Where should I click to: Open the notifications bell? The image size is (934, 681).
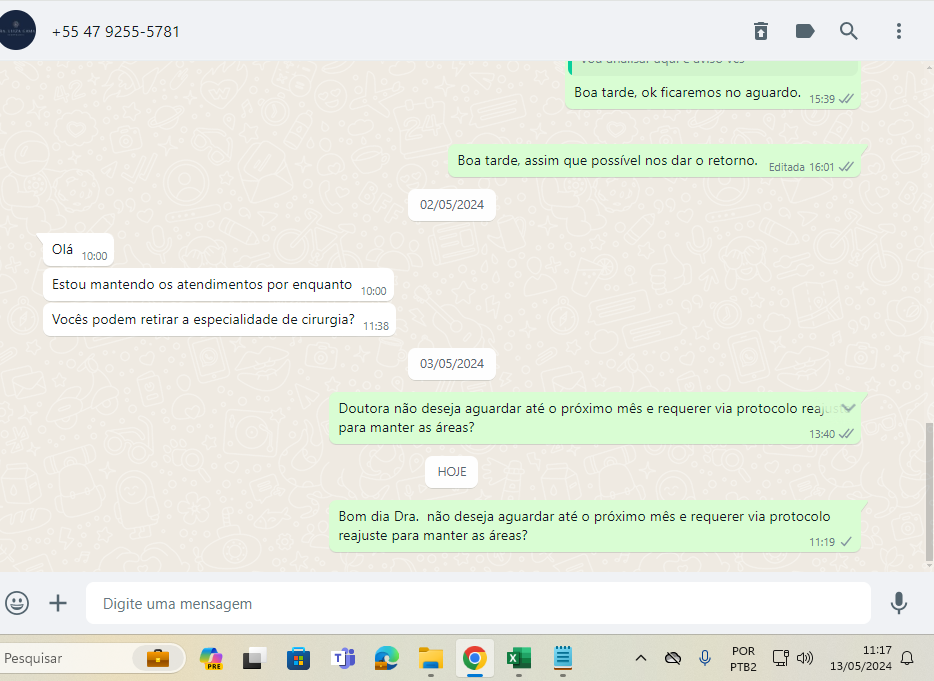907,658
